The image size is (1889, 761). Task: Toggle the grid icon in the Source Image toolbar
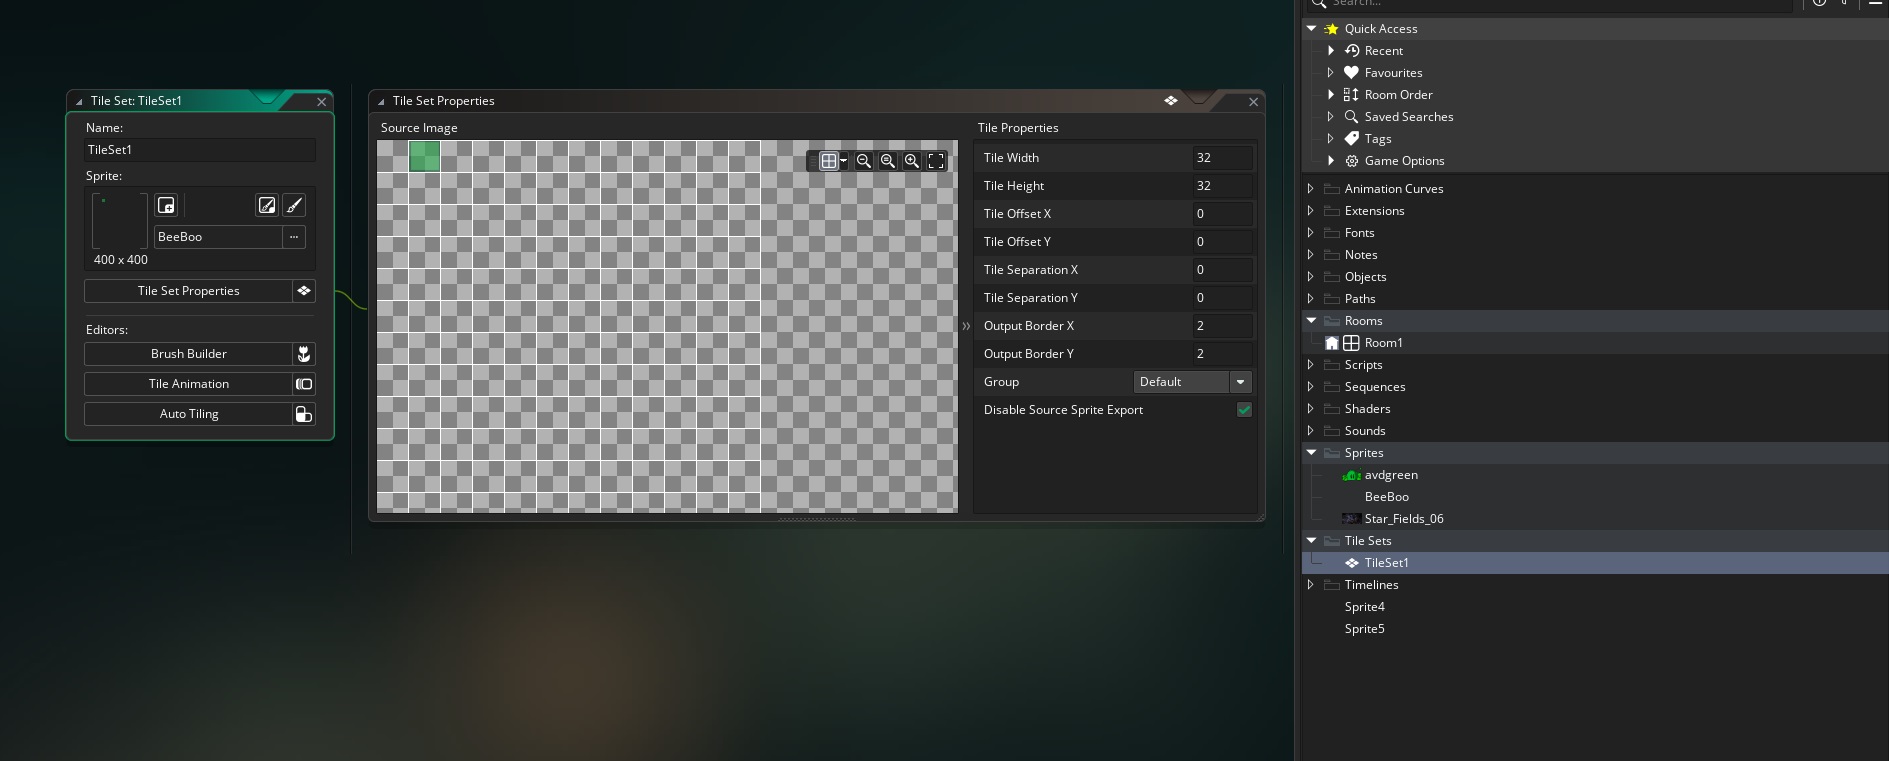click(x=828, y=161)
